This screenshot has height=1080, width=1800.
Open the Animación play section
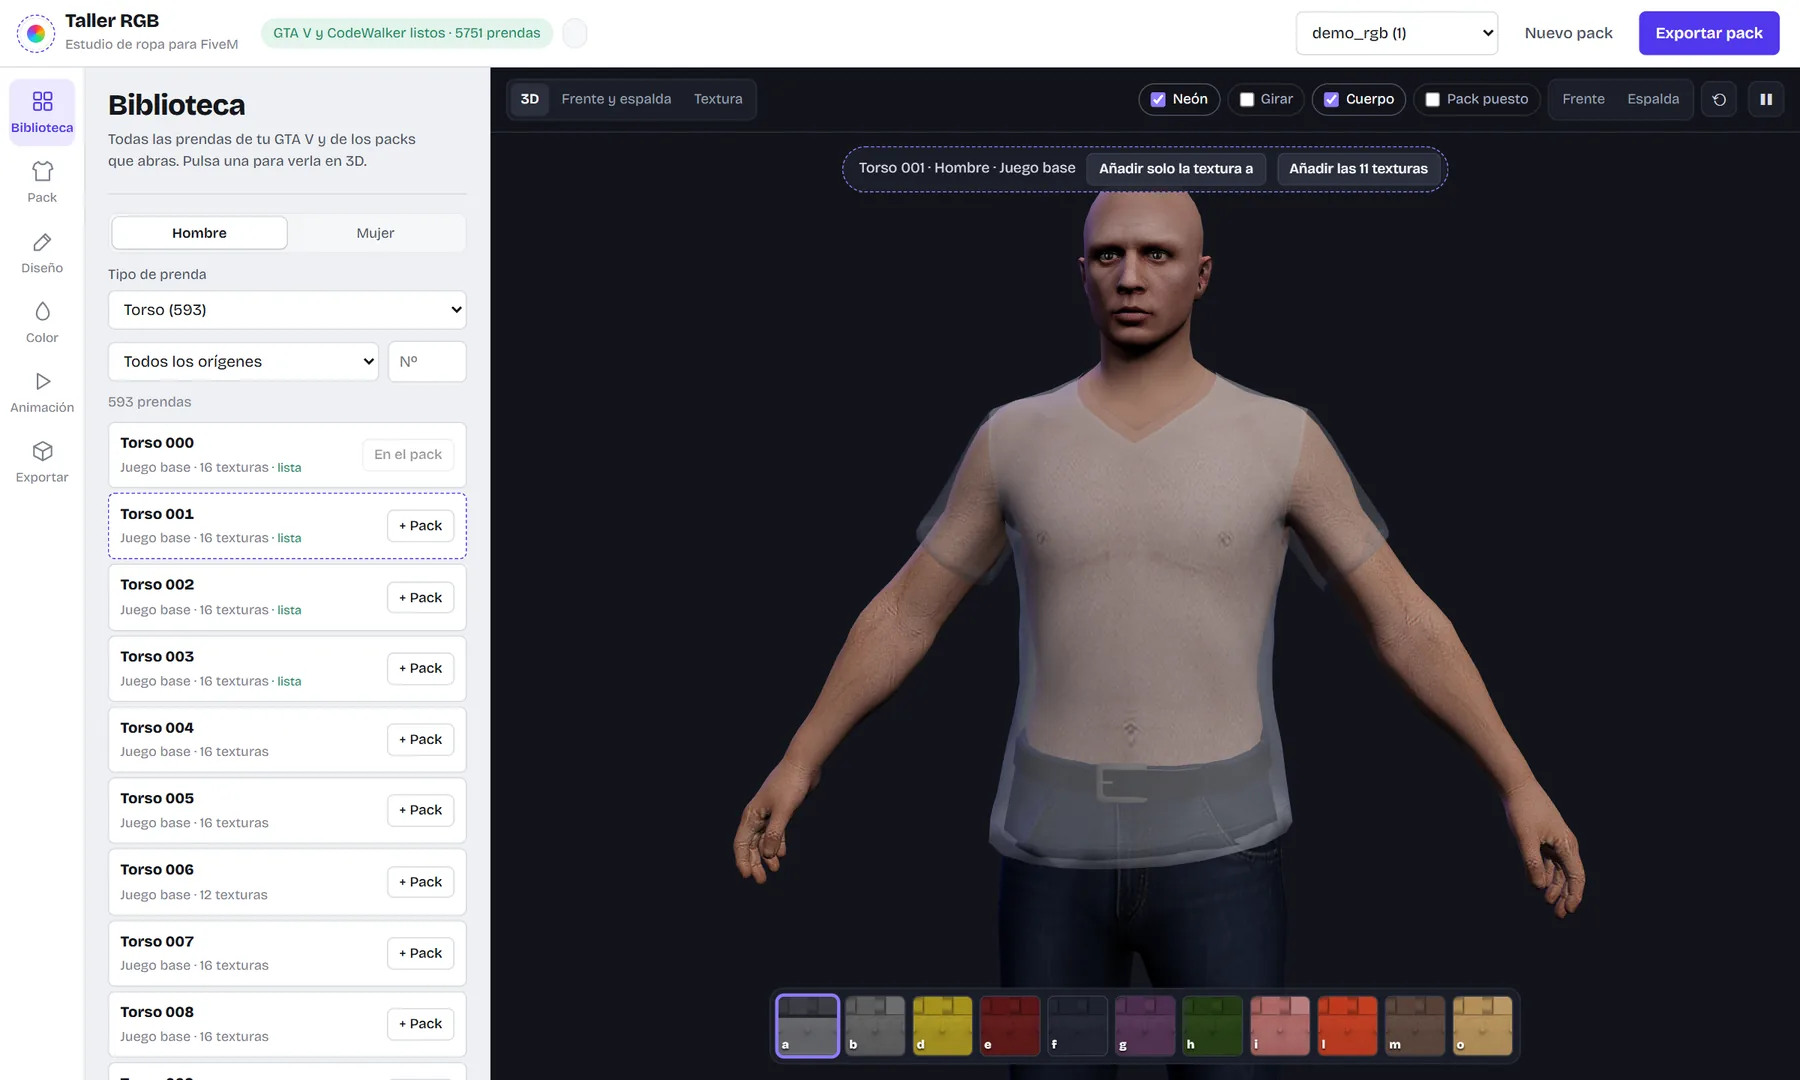coord(42,392)
